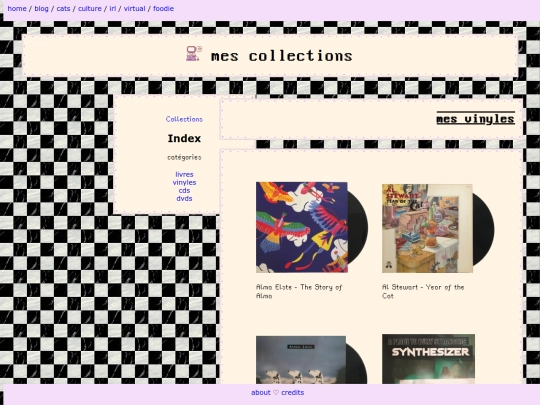The image size is (540, 405).
Task: Select the cds category
Action: point(184,190)
